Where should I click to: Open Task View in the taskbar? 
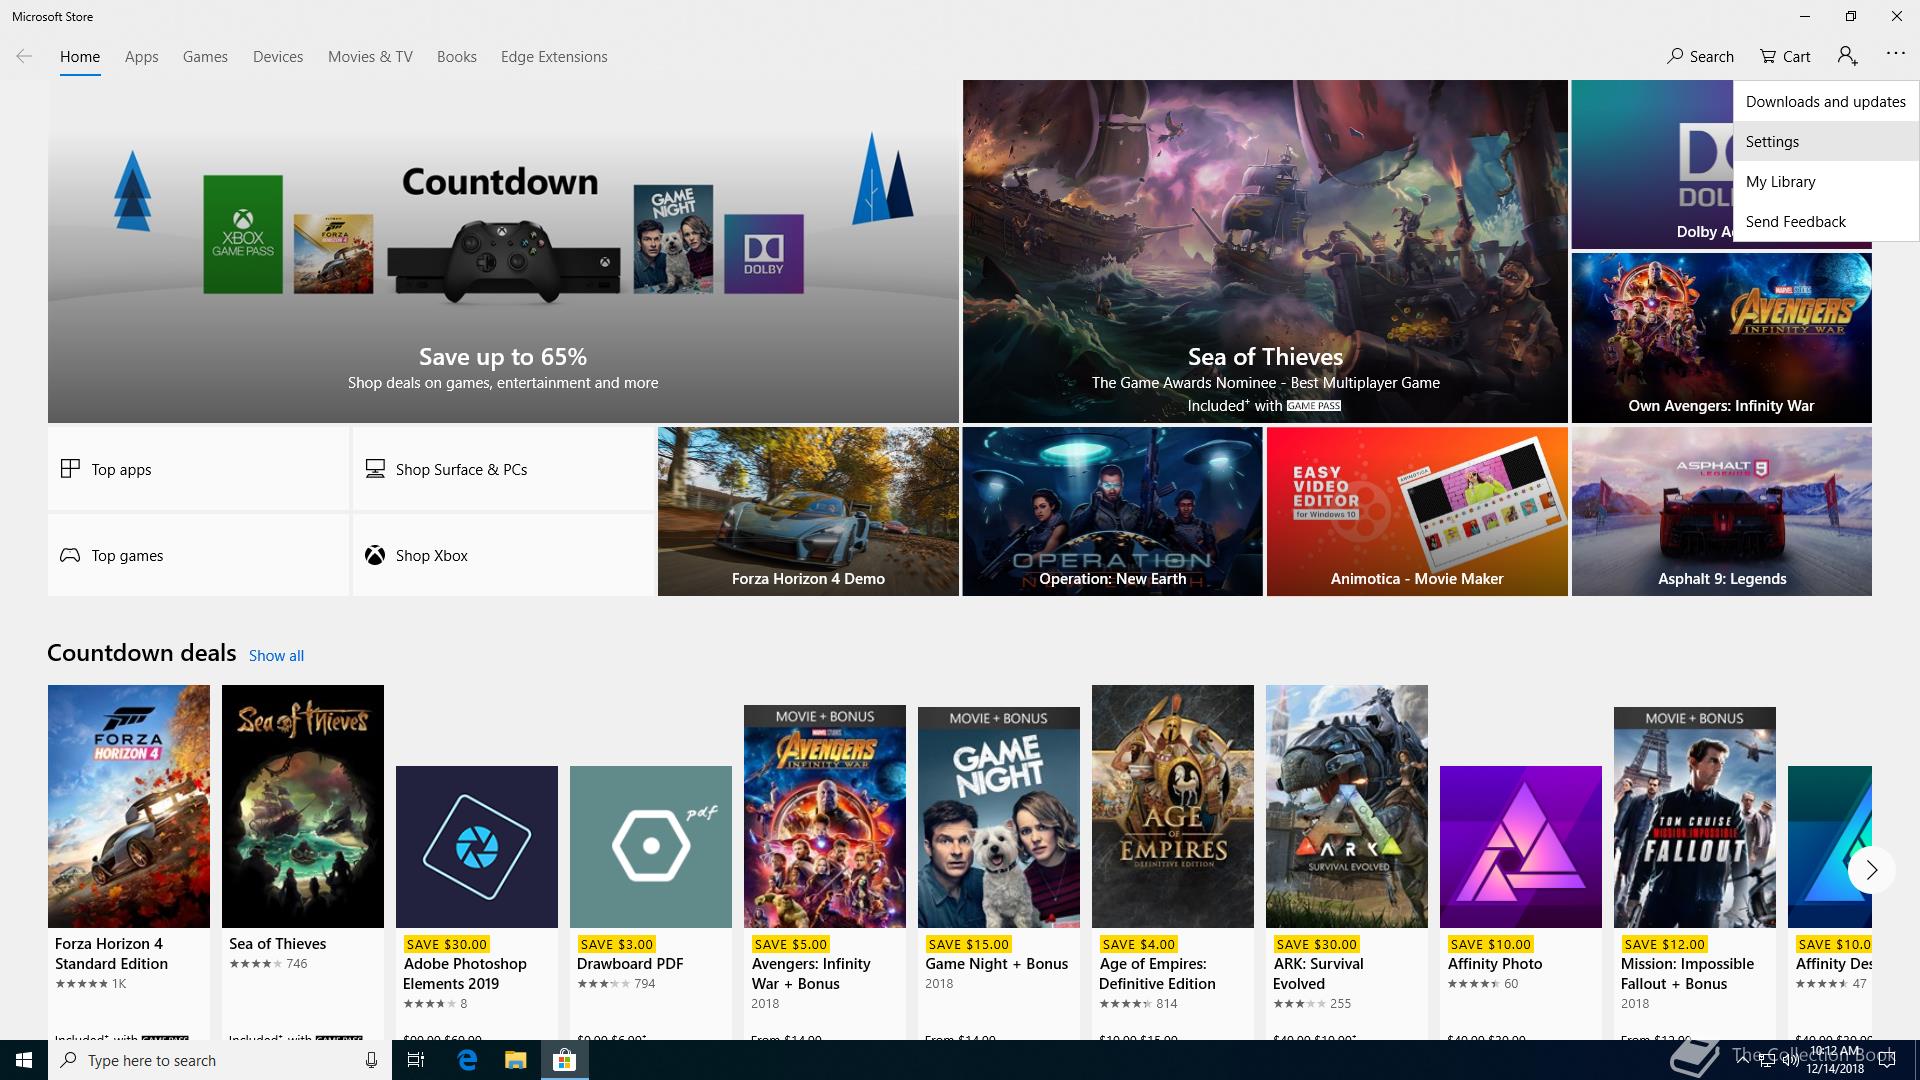click(416, 1060)
